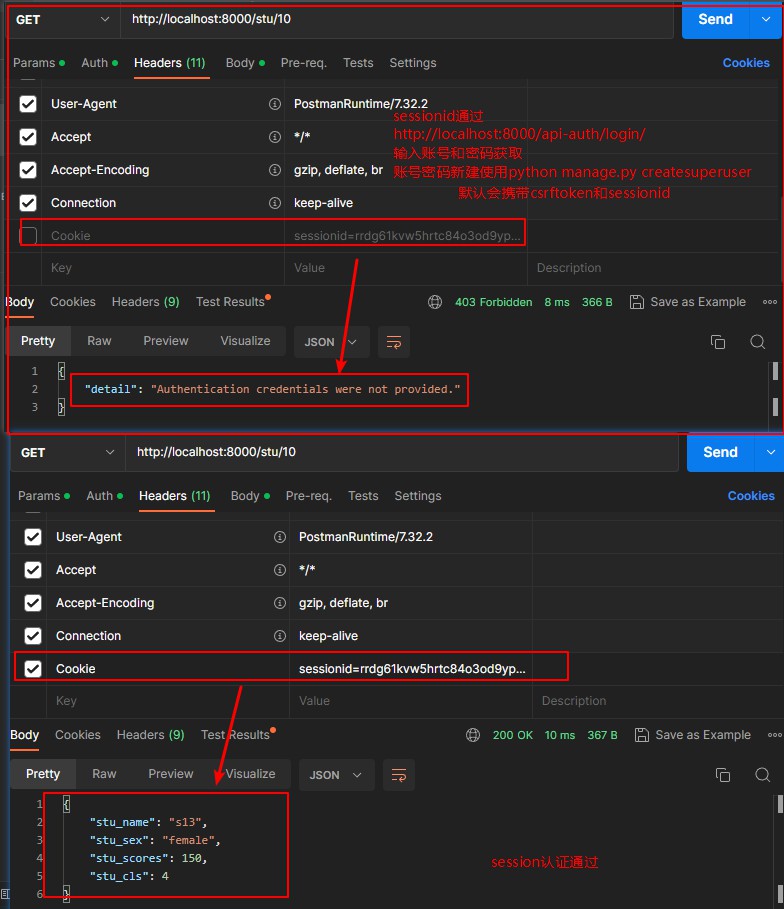
Task: Open response Cookies tab in the 403 response
Action: point(72,301)
